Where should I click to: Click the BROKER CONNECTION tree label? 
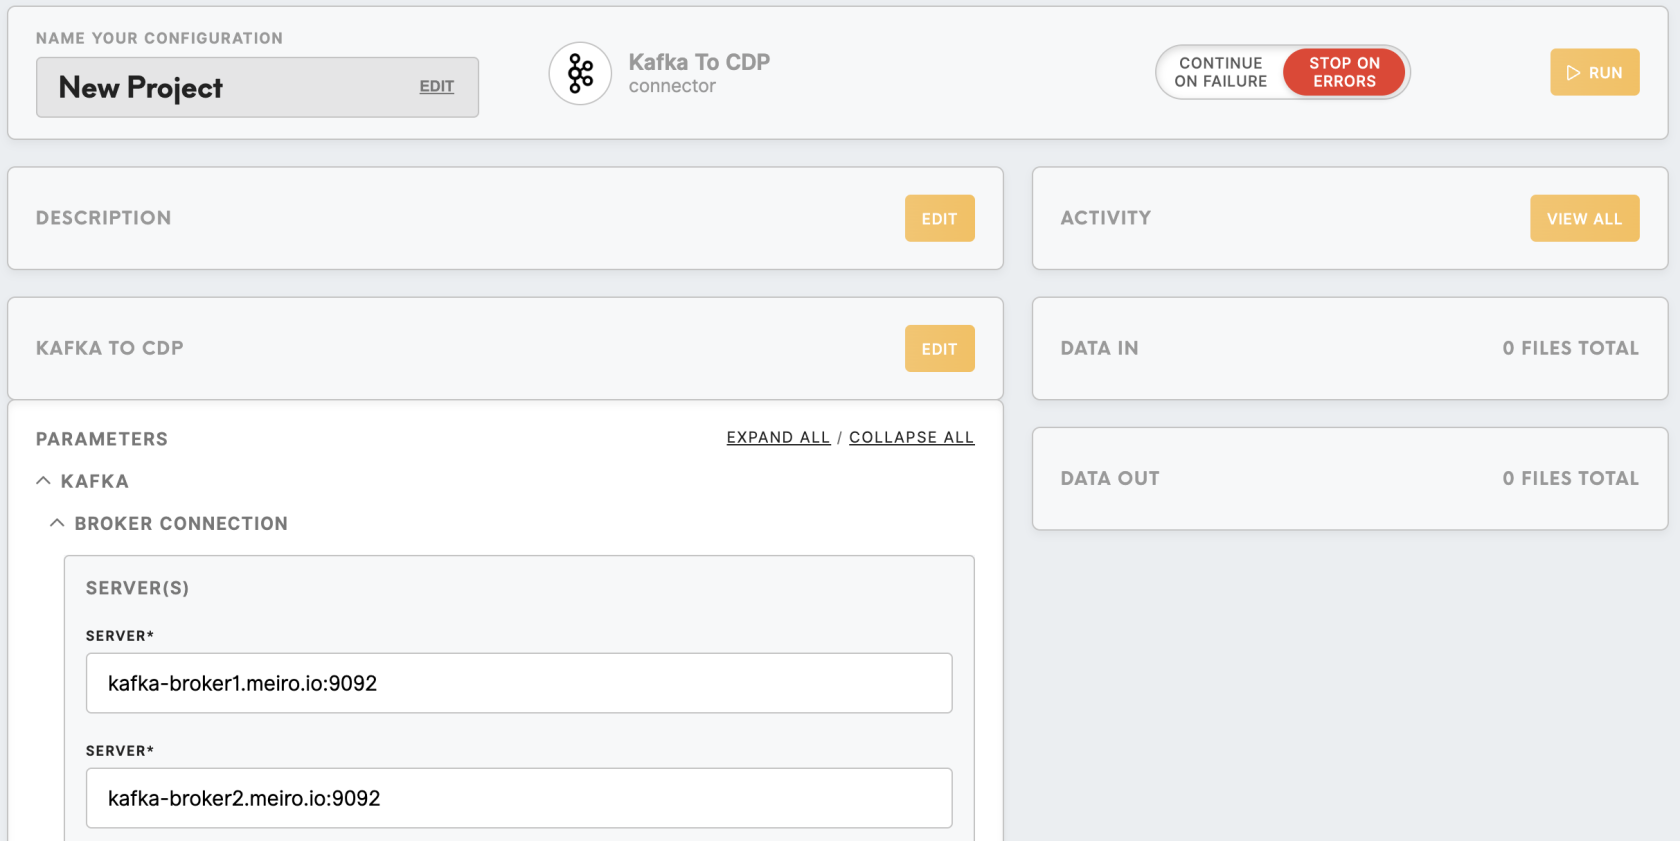tap(181, 523)
